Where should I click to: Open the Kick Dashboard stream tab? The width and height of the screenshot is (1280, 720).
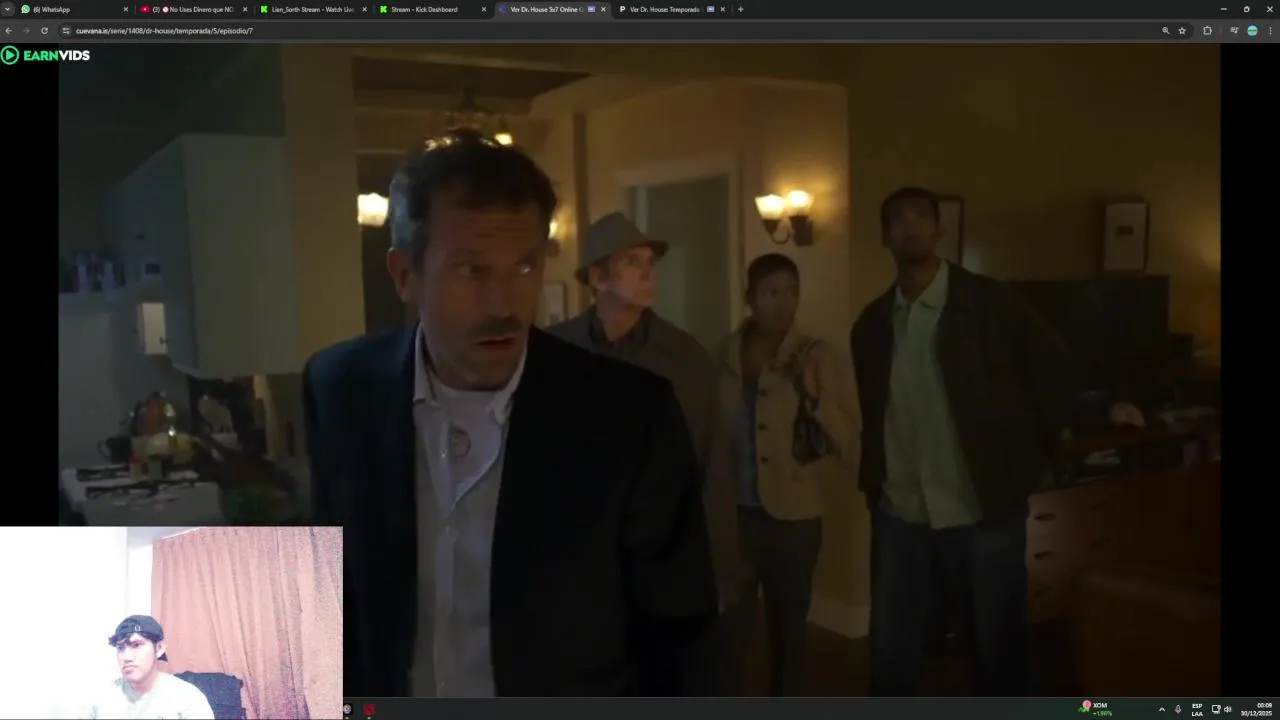click(431, 9)
